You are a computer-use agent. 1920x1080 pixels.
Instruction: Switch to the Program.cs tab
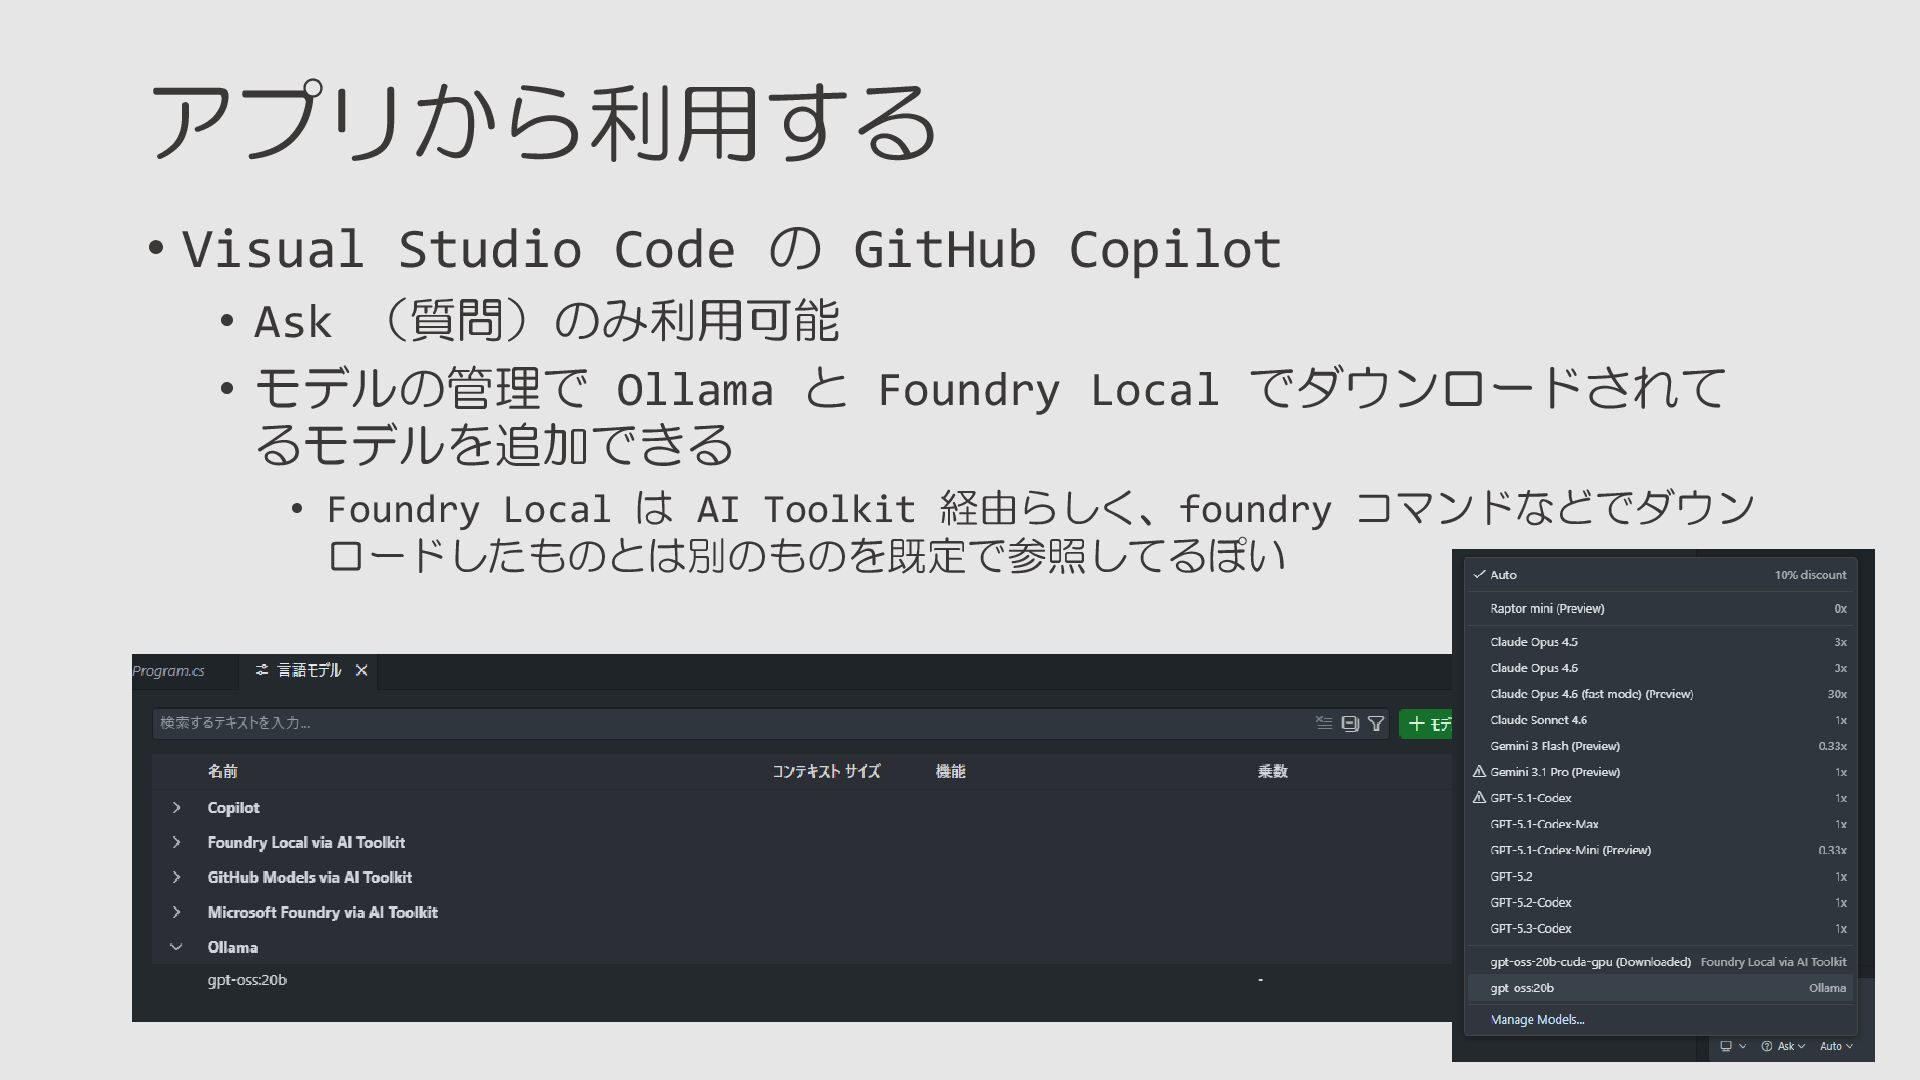pyautogui.click(x=170, y=671)
